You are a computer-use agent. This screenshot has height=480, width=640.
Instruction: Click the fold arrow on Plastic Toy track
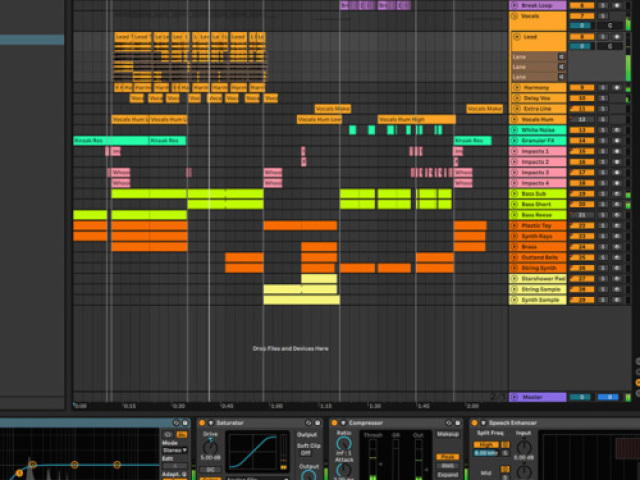click(514, 226)
